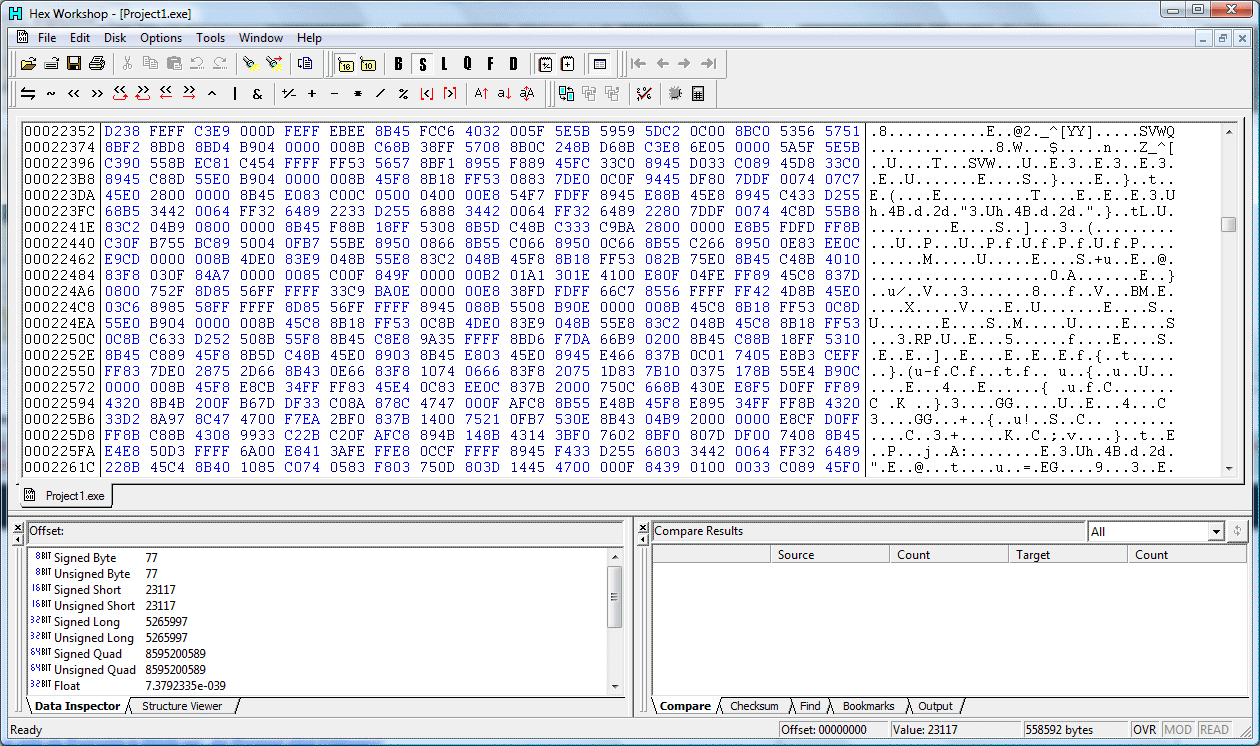Click the Generate Checksum icon
Image resolution: width=1260 pixels, height=746 pixels.
click(644, 93)
